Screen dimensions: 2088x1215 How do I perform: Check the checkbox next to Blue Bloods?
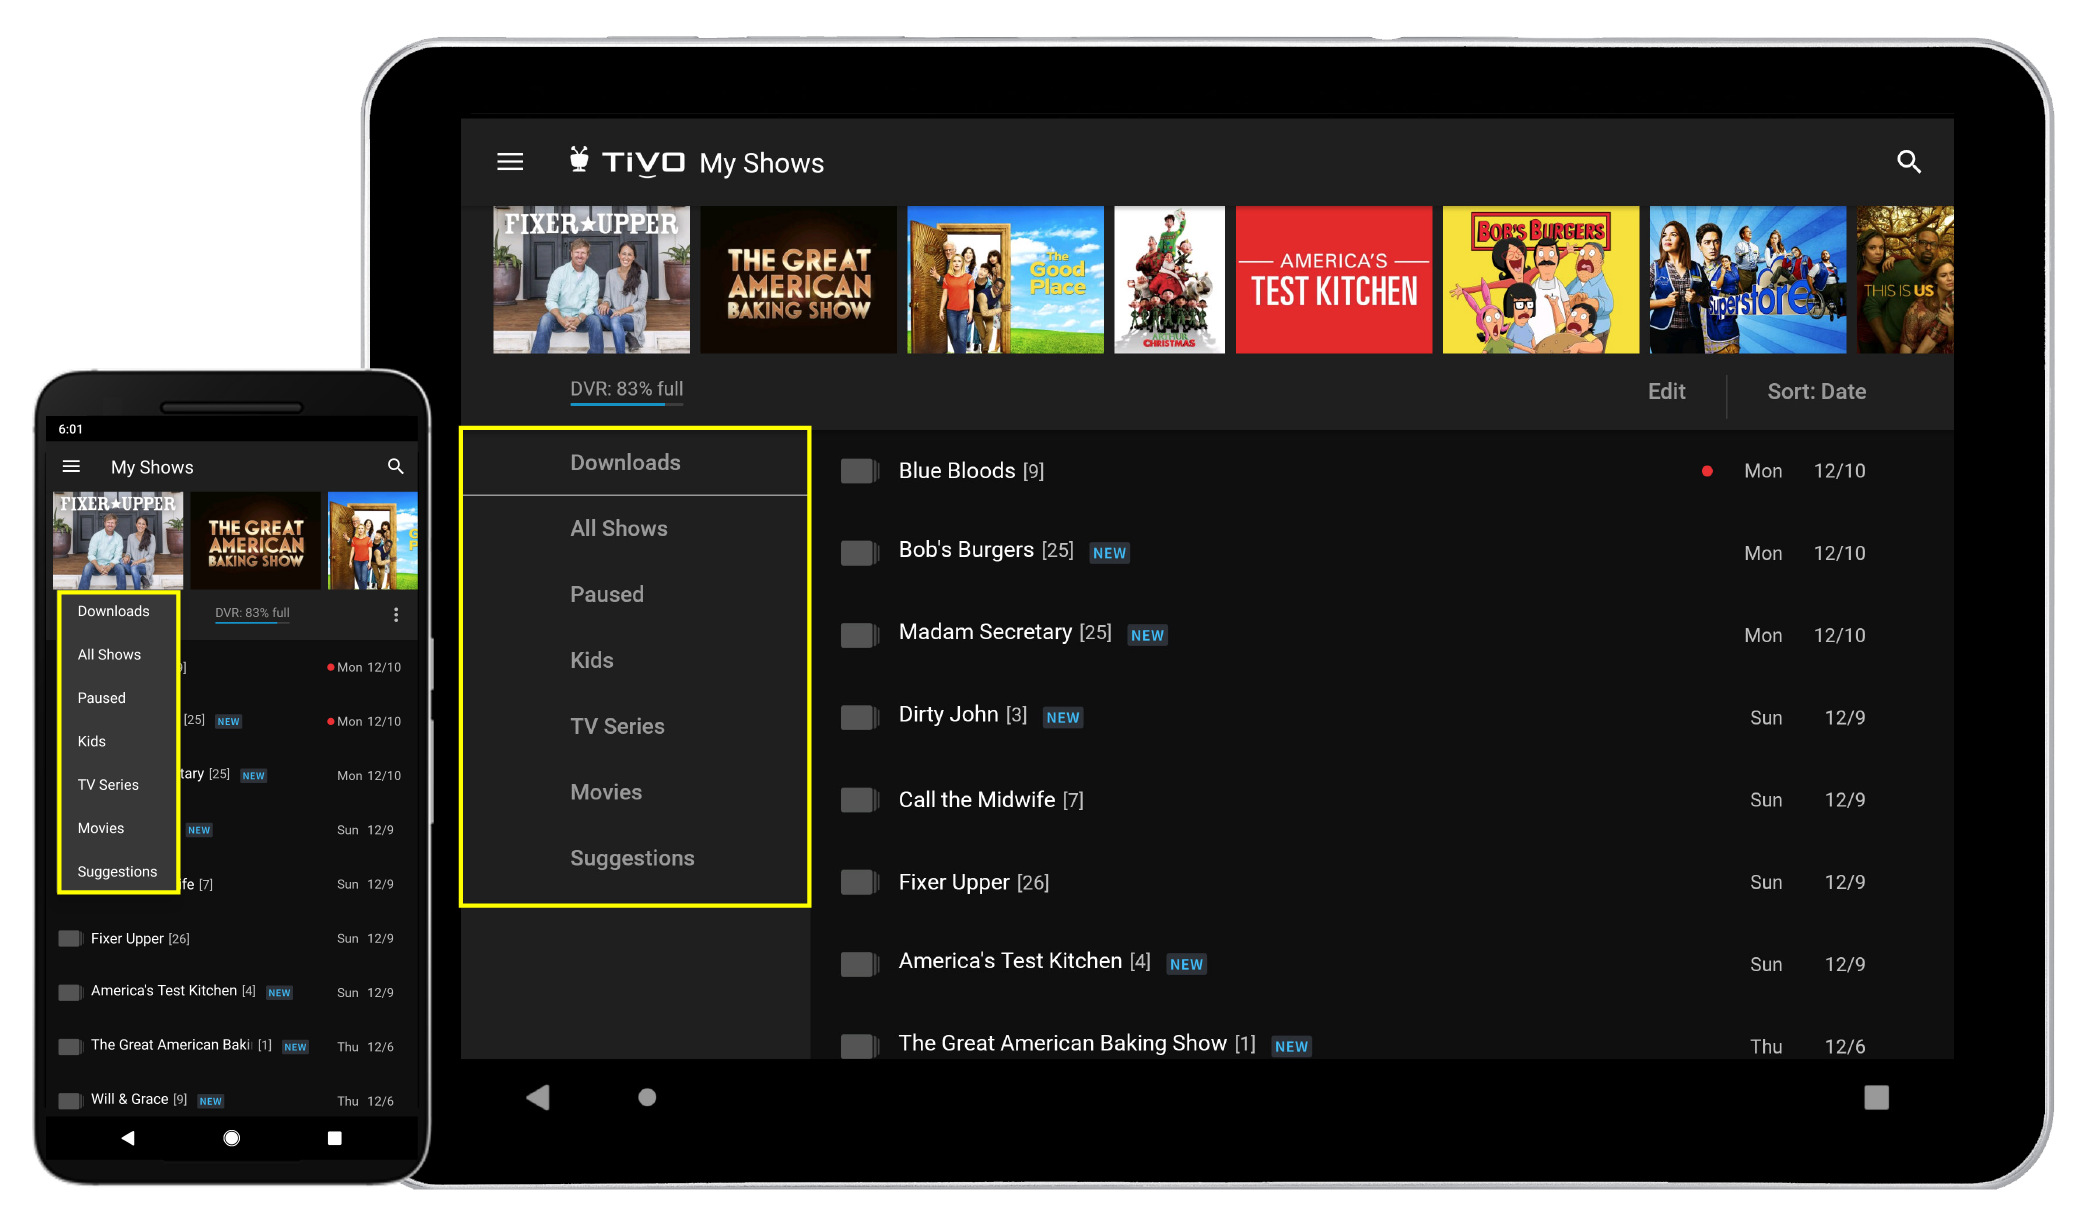tap(859, 470)
